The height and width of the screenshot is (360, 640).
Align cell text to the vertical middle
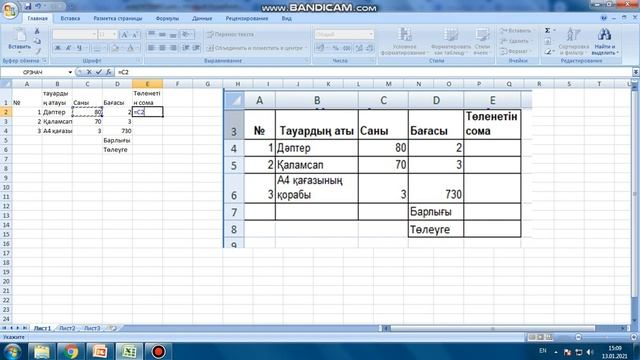(x=162, y=35)
